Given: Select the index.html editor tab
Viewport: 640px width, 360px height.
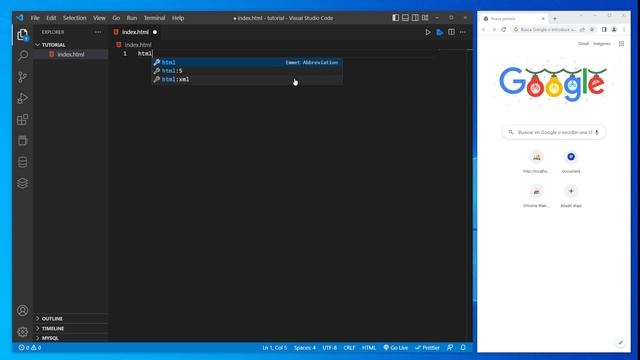Looking at the screenshot, I should click(x=135, y=32).
